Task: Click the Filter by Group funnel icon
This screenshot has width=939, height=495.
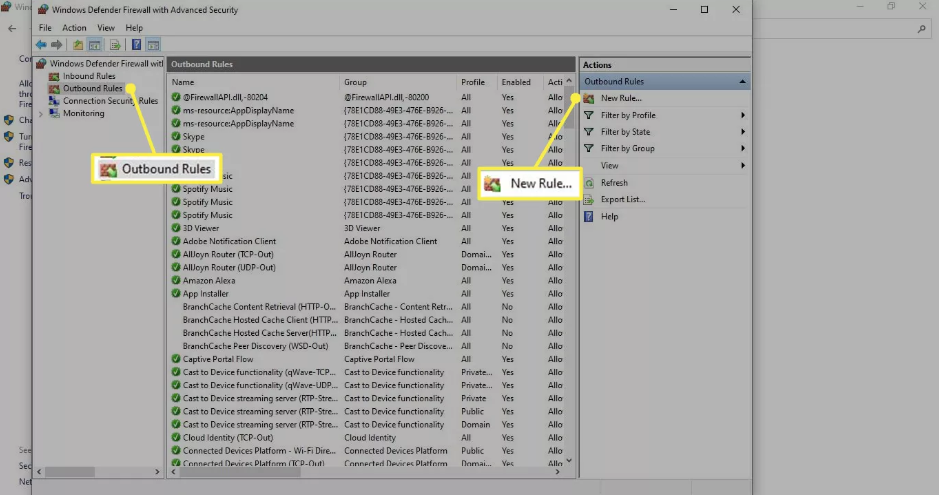Action: click(x=589, y=148)
